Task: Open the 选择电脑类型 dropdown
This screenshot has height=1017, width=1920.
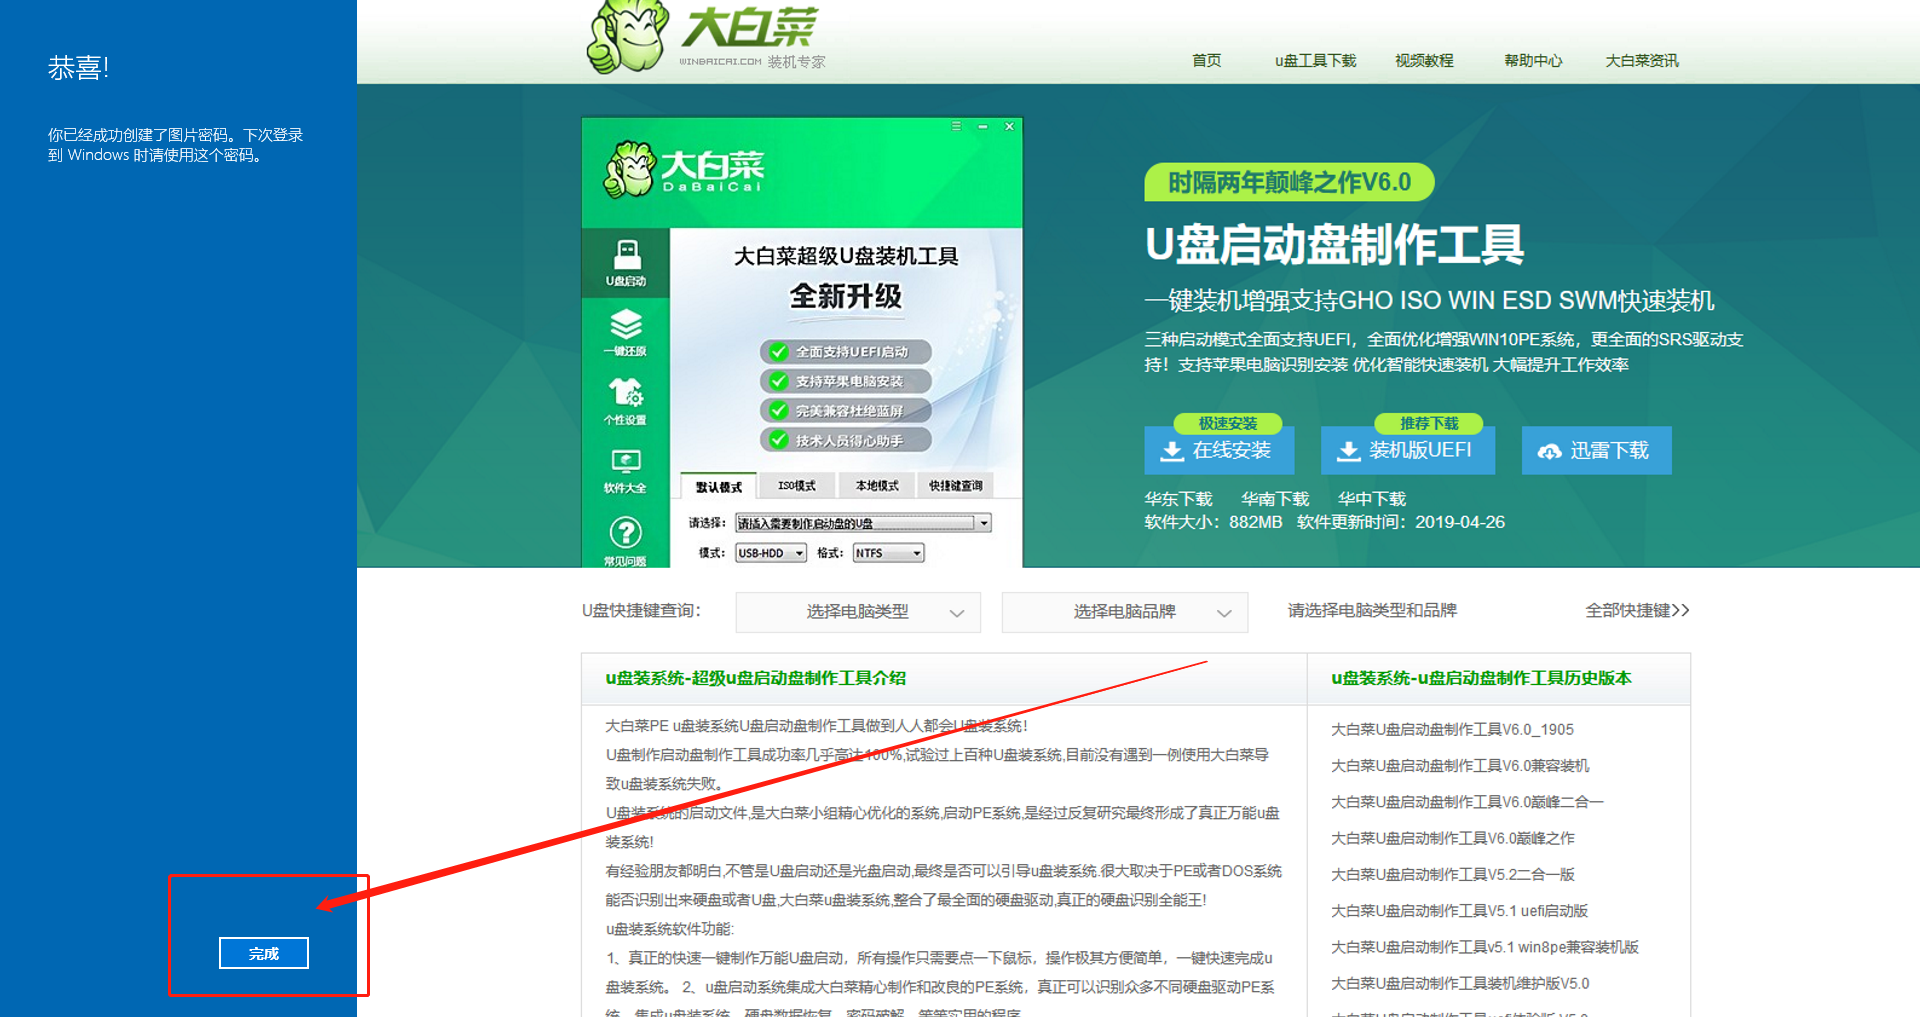Action: point(857,612)
